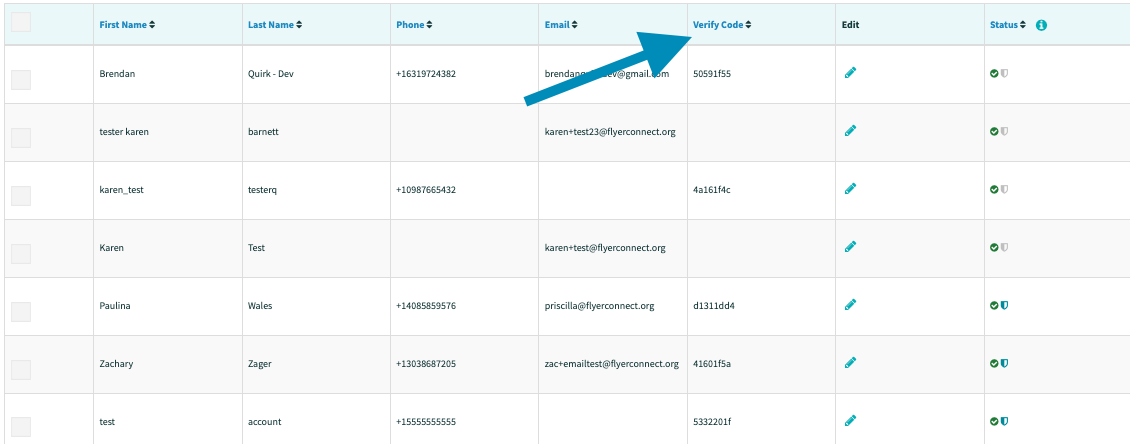
Task: Select the tester karen row checkbox
Action: coord(21,138)
